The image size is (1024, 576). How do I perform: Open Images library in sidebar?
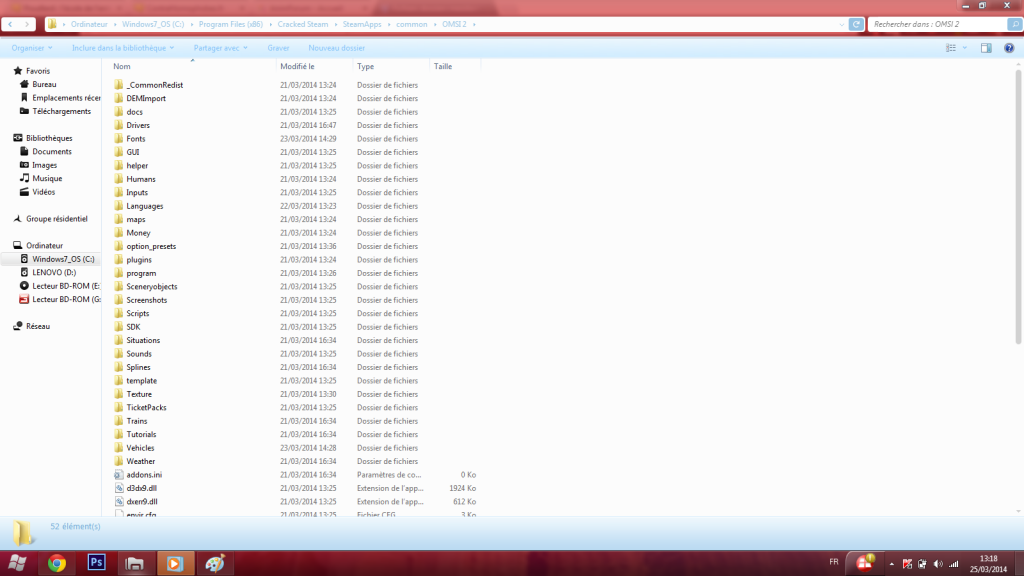[x=44, y=165]
